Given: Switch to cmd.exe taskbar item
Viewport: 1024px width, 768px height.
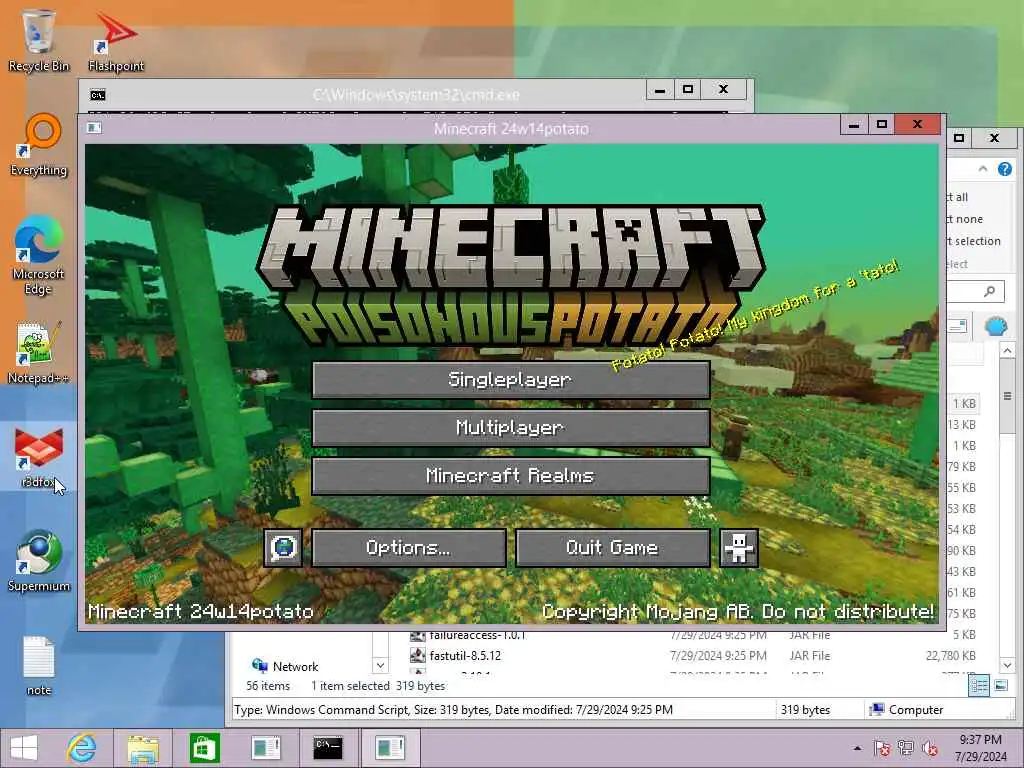Looking at the screenshot, I should tap(327, 748).
